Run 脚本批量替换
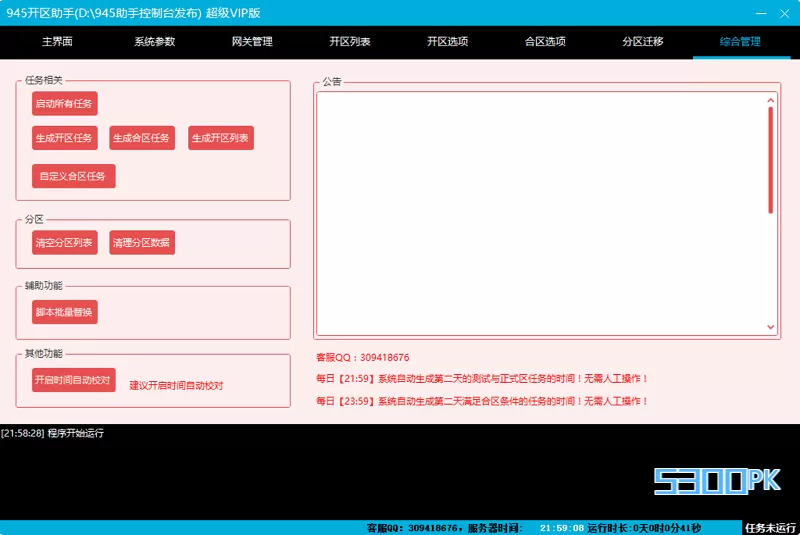This screenshot has width=800, height=535. [x=64, y=312]
